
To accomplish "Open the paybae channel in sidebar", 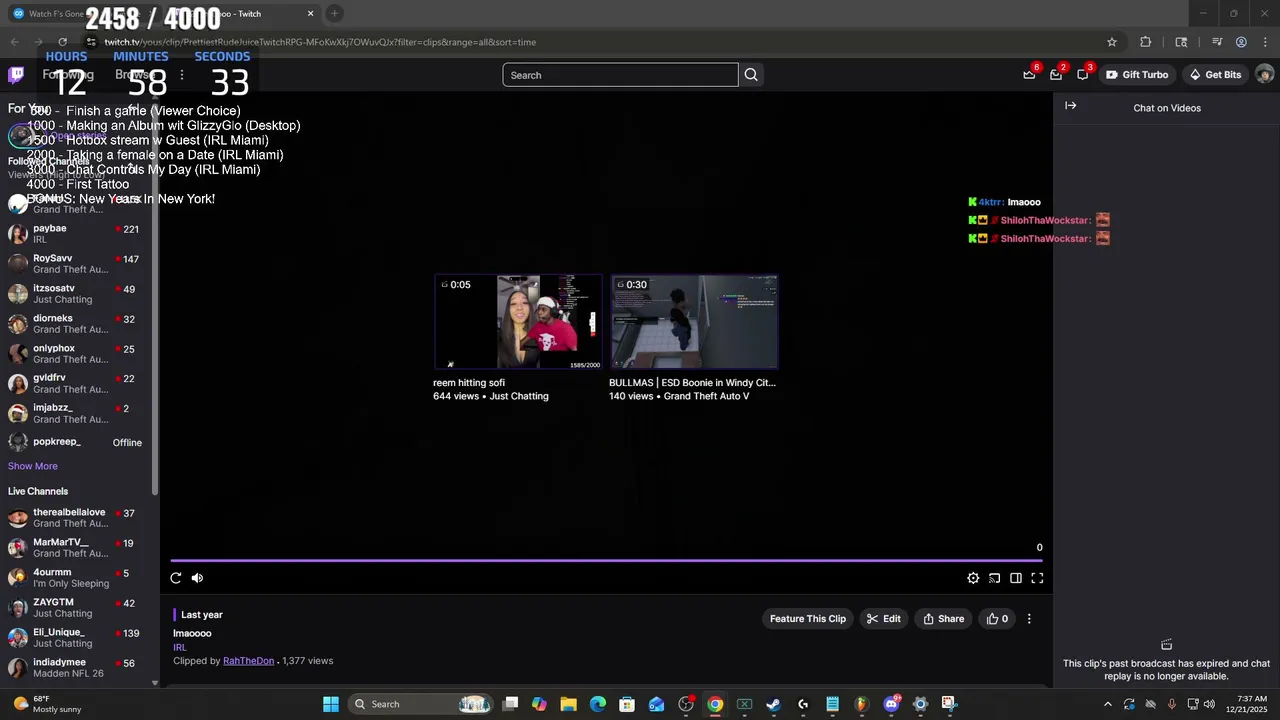I will coord(78,234).
